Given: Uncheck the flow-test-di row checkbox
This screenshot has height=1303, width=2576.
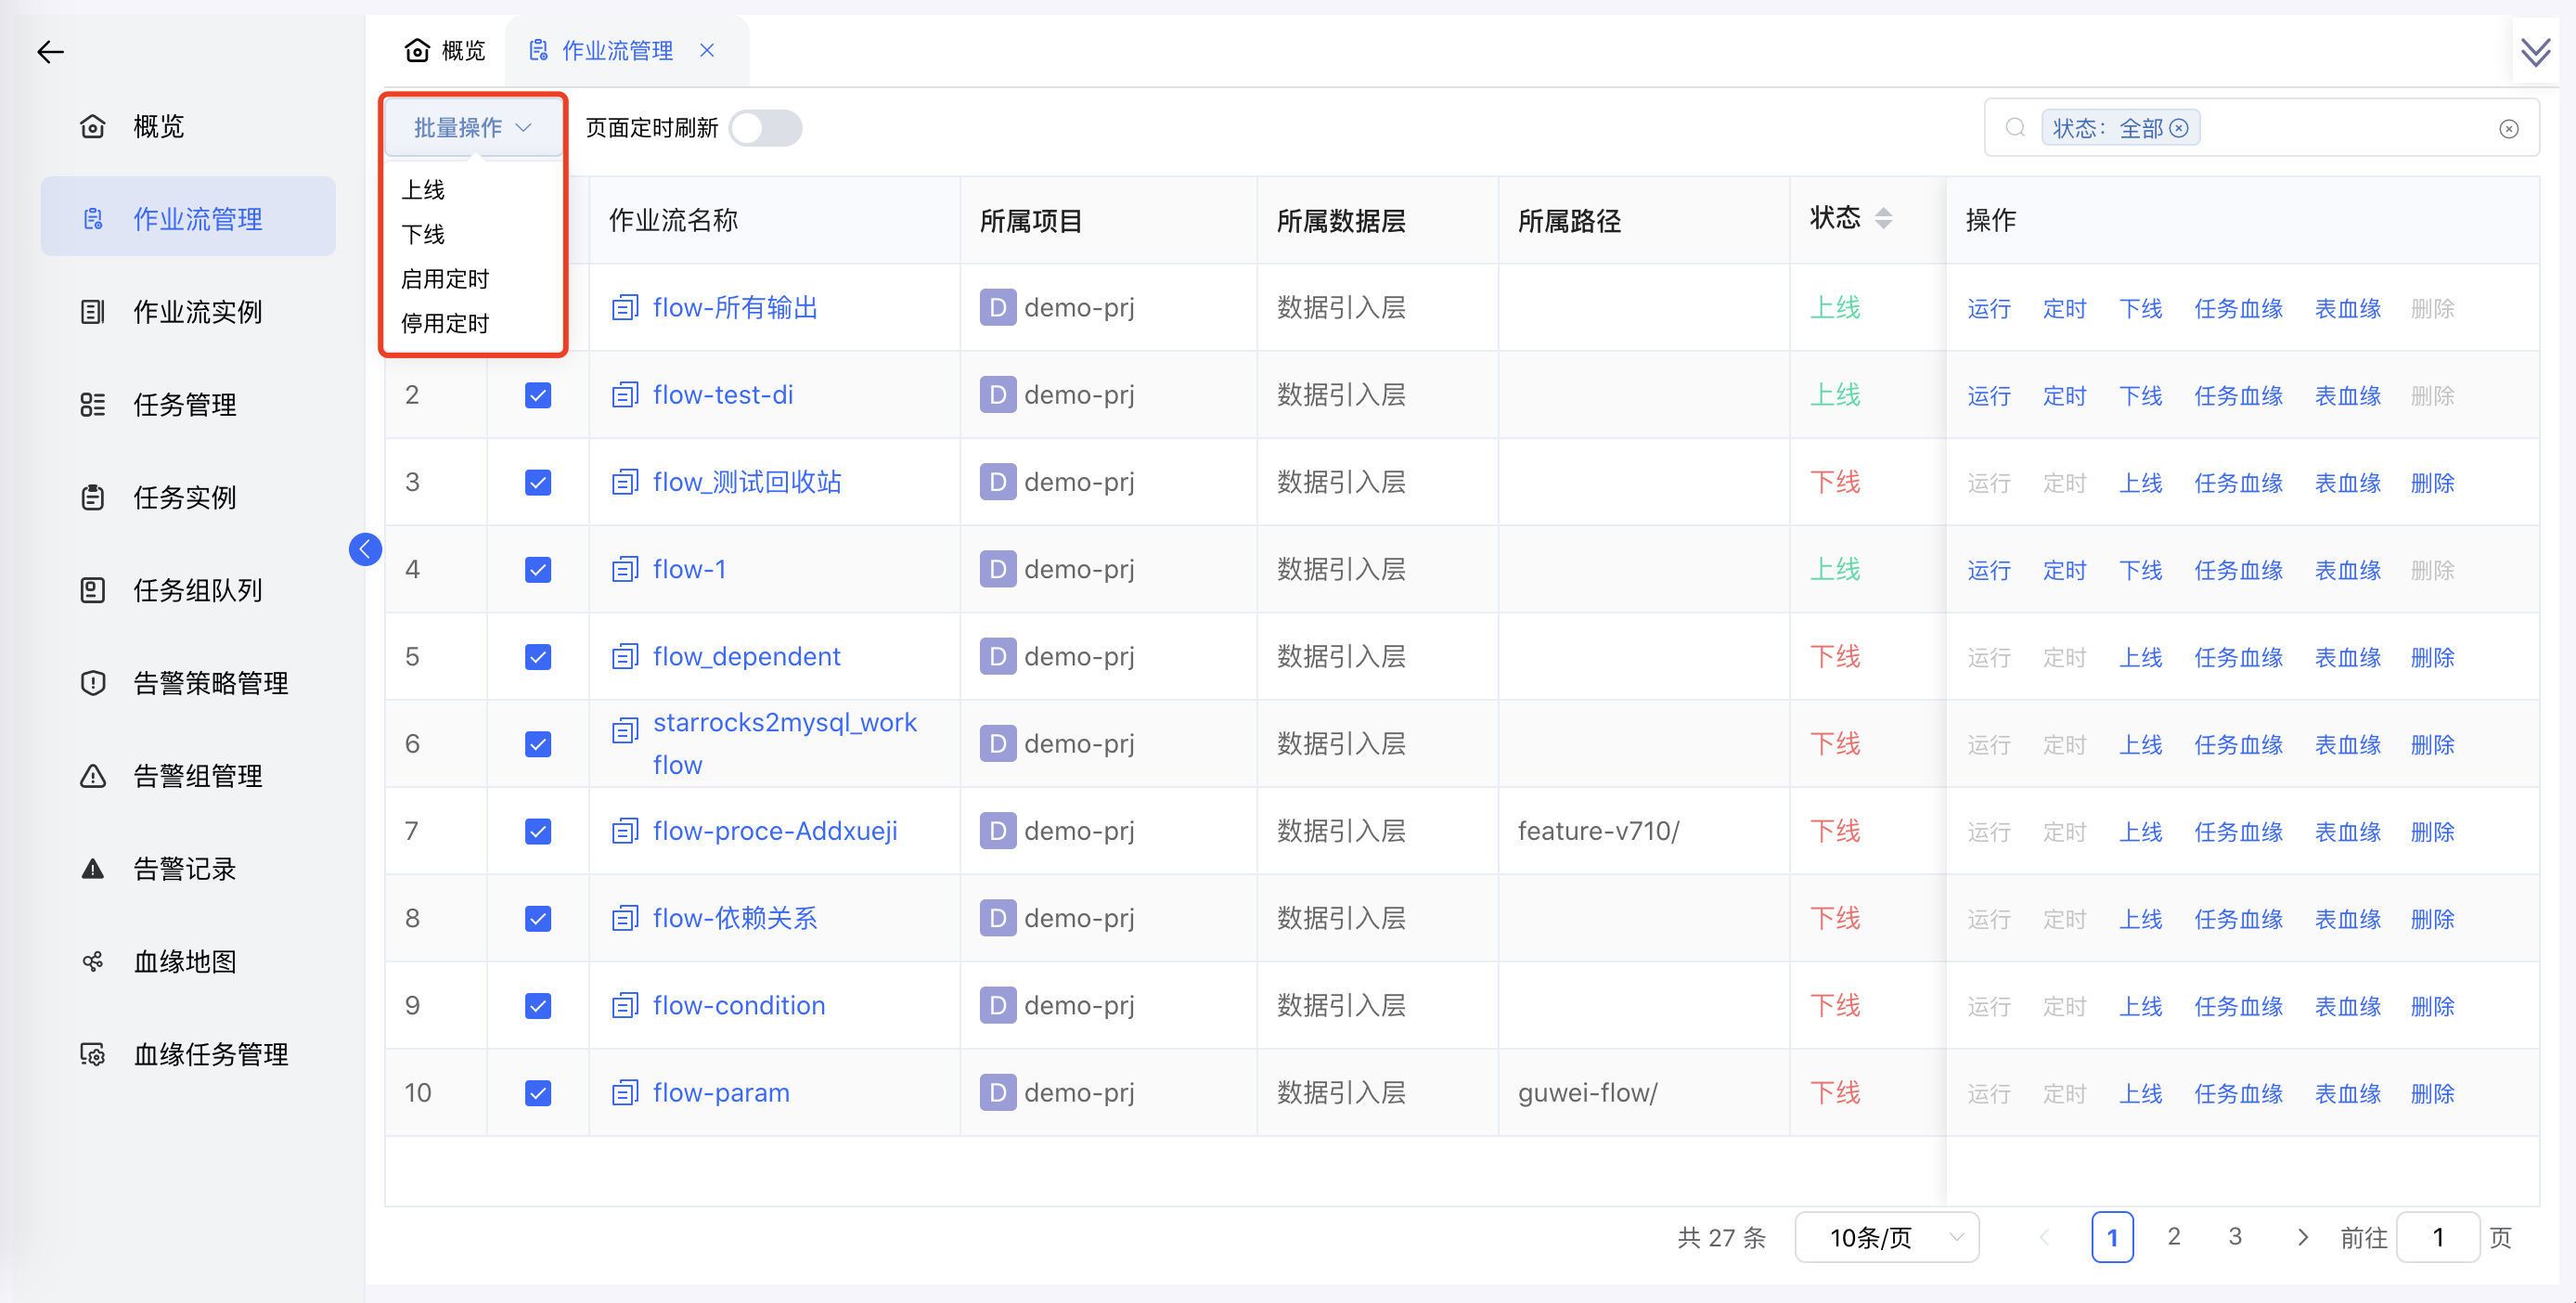Looking at the screenshot, I should 538,395.
